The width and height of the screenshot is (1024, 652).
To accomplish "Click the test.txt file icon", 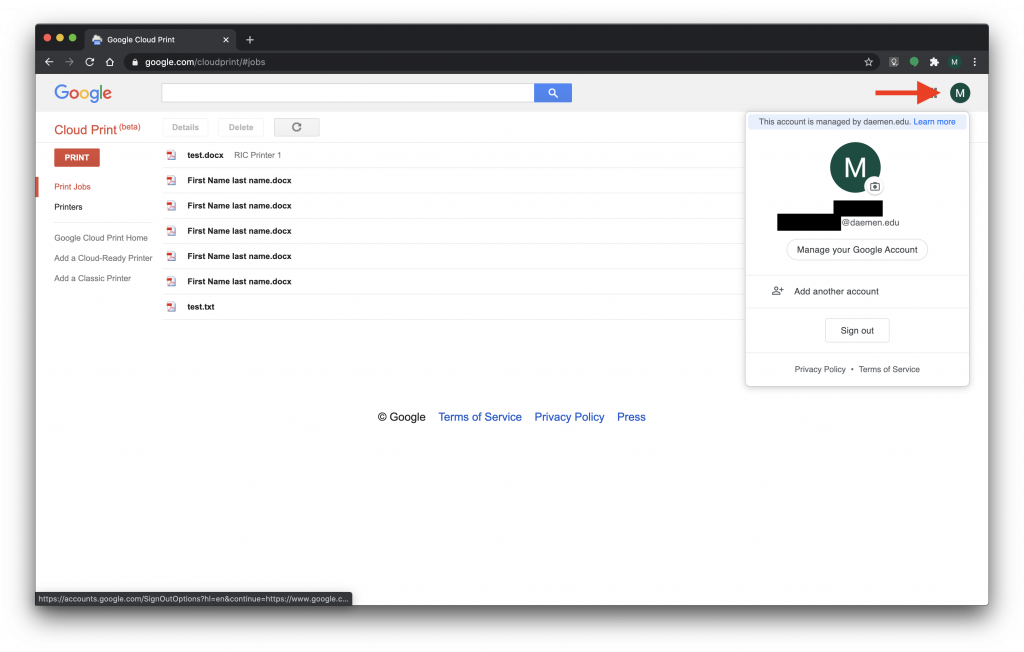I will click(x=171, y=306).
